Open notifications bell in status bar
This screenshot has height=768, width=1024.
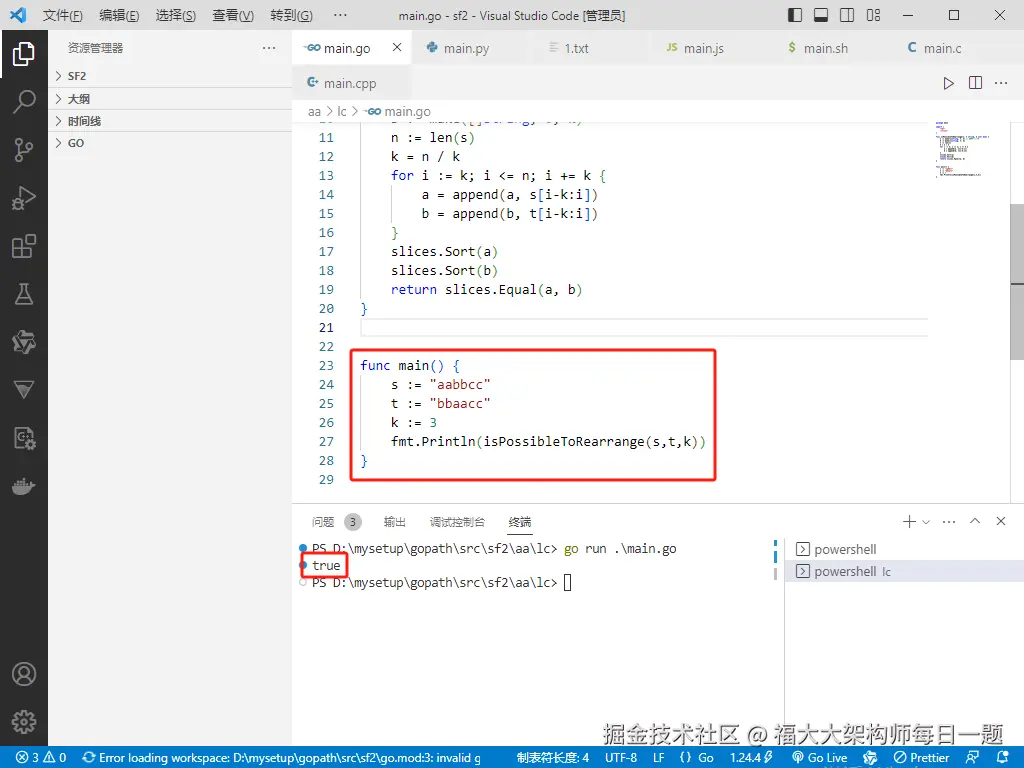1003,758
